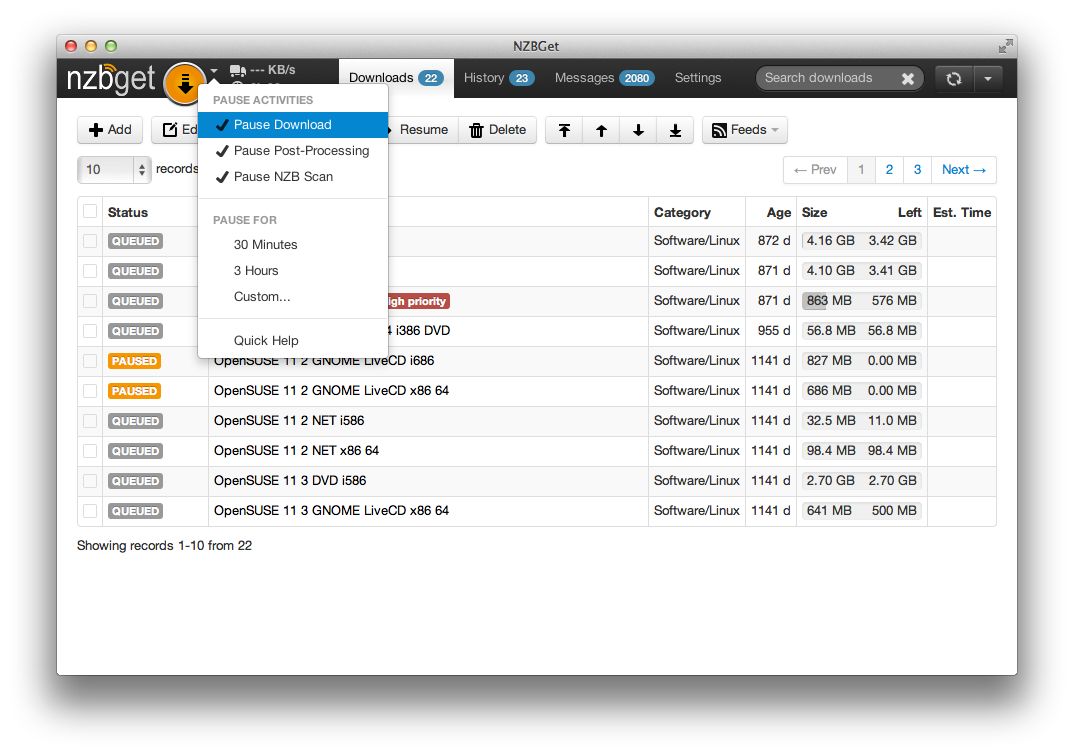Go to page 3 of downloads

click(x=917, y=170)
